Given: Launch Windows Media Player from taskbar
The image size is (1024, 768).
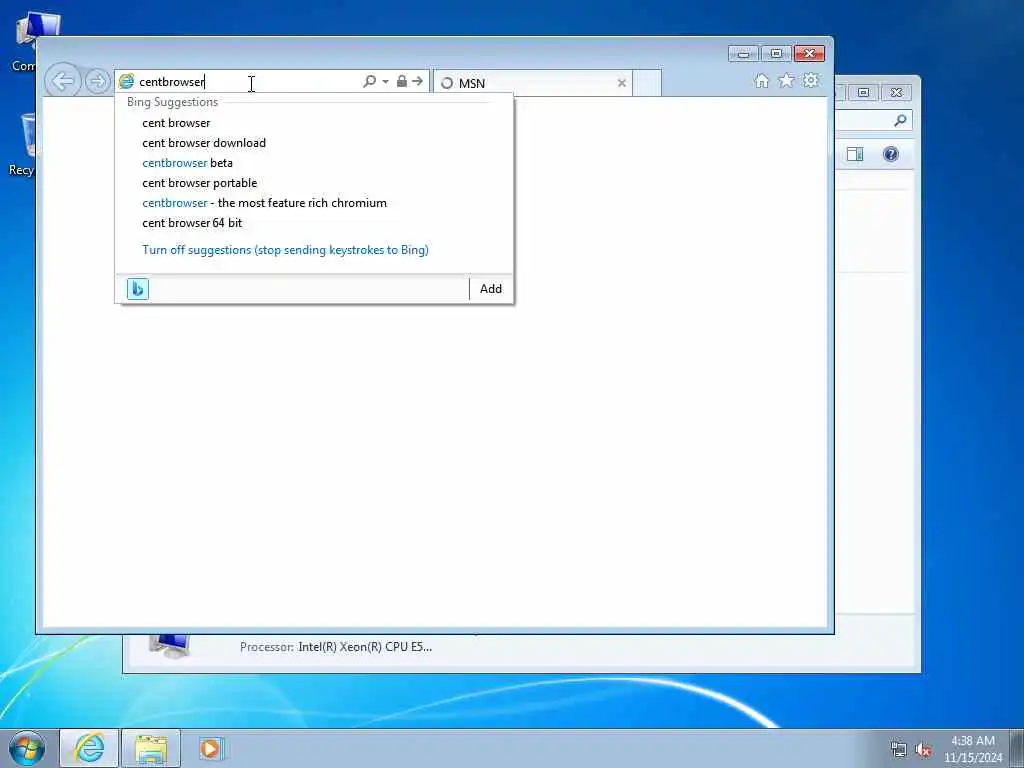Looking at the screenshot, I should click(211, 748).
